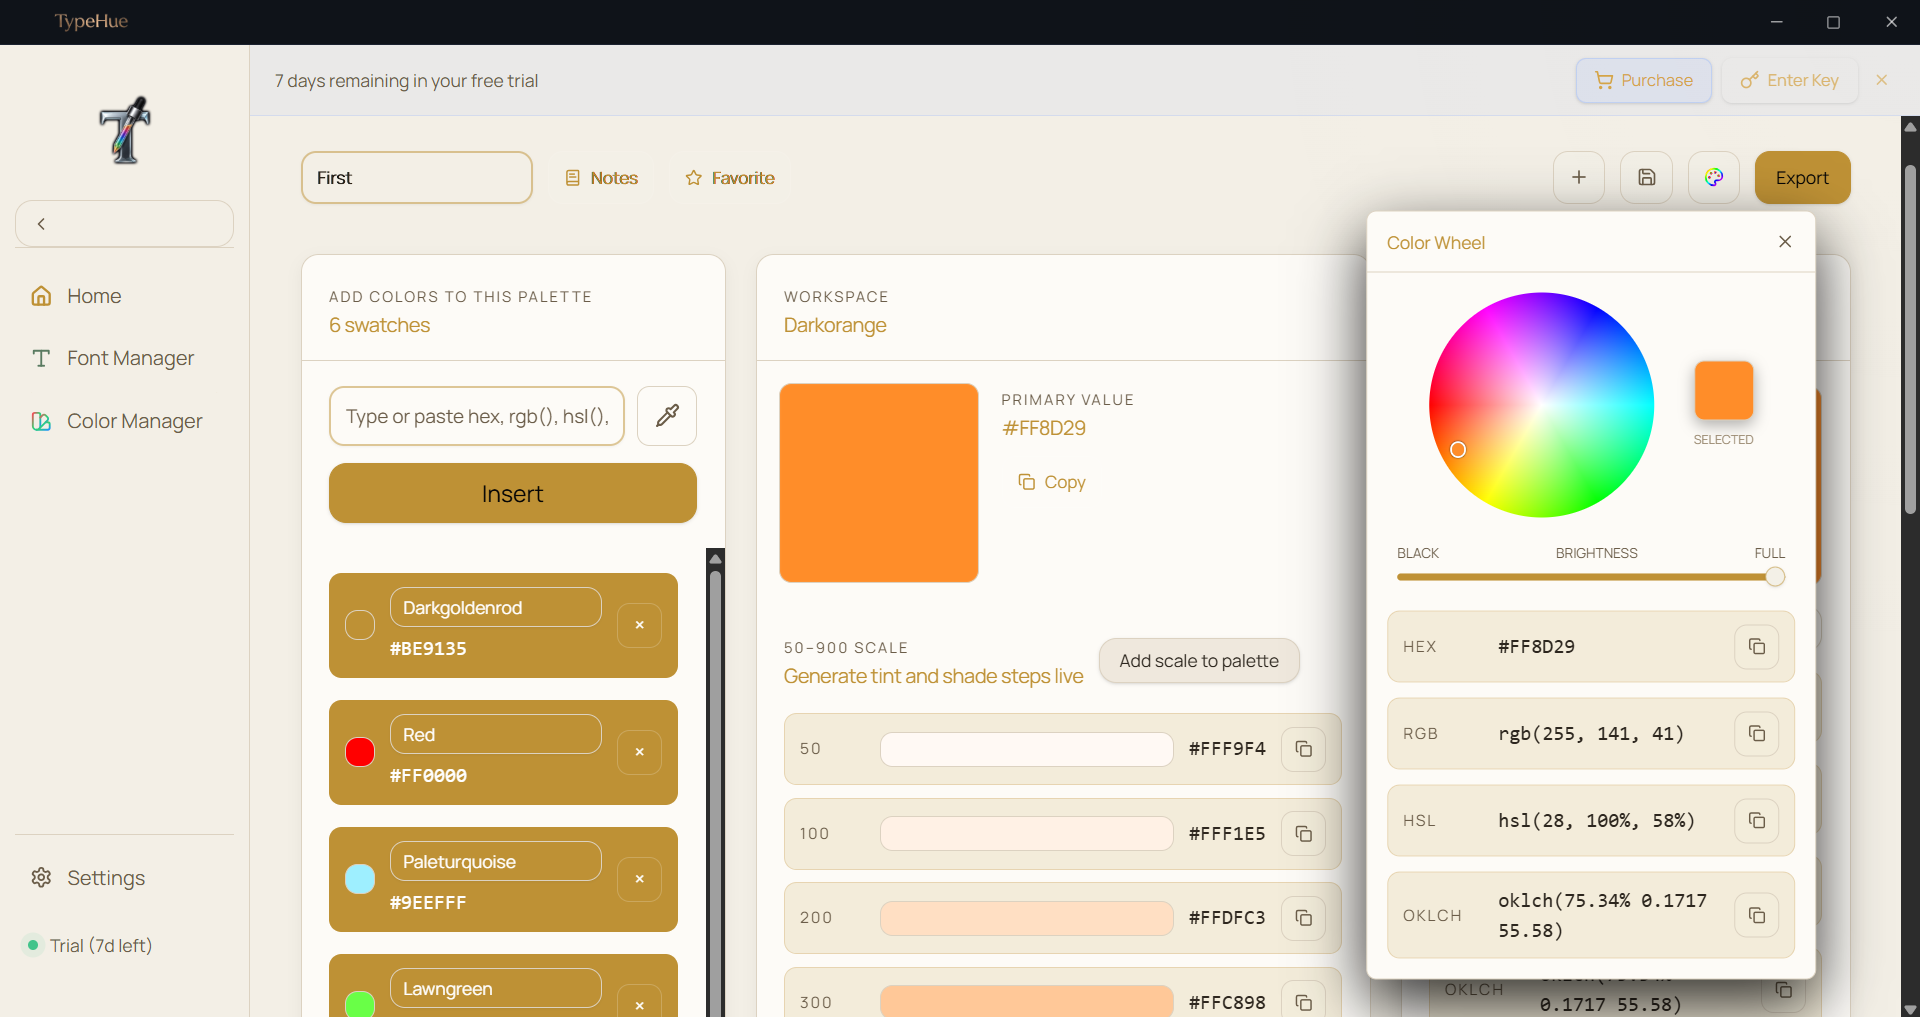Image resolution: width=1920 pixels, height=1017 pixels.
Task: Select the Paleturquoise color circle
Action: coord(360,879)
